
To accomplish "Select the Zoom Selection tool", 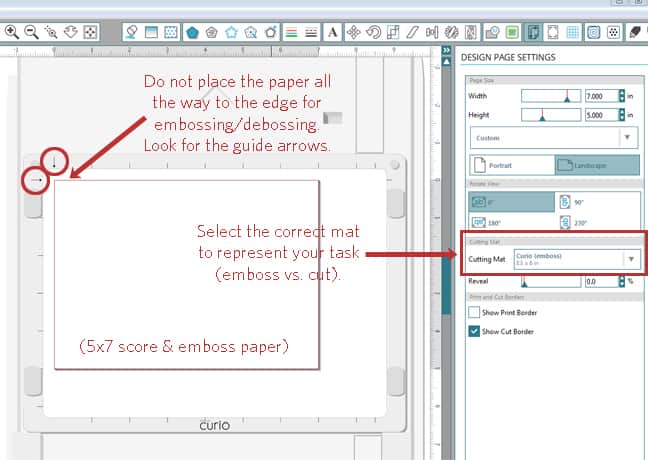I will click(51, 32).
